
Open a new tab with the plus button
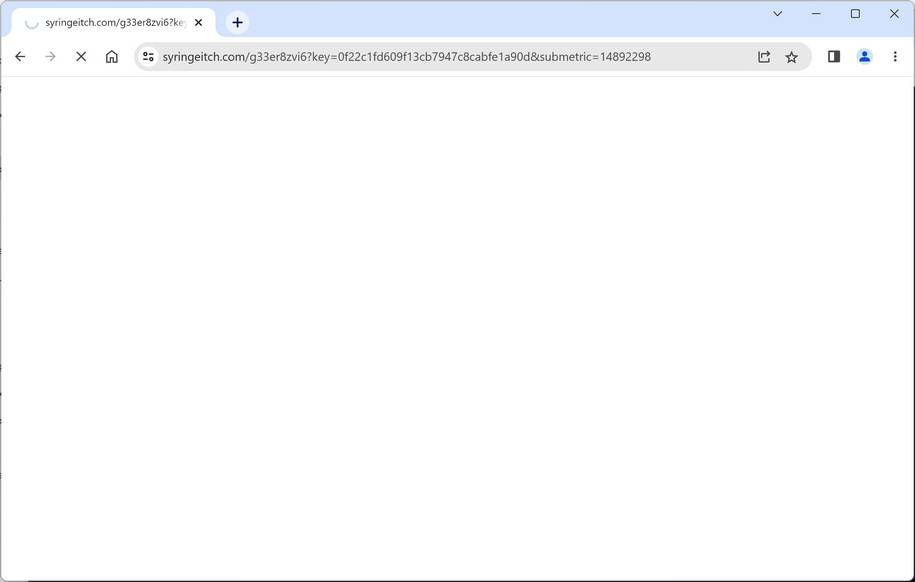point(236,21)
